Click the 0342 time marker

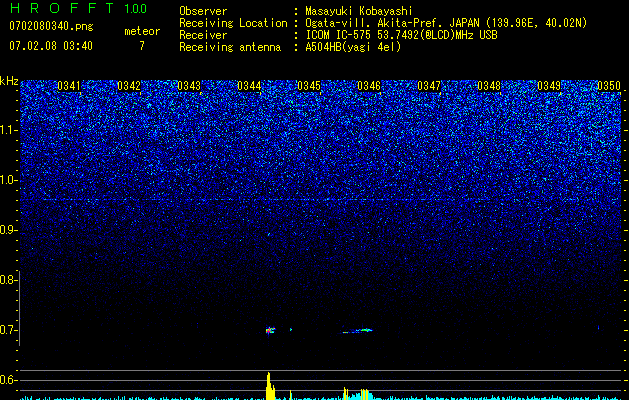pyautogui.click(x=129, y=86)
